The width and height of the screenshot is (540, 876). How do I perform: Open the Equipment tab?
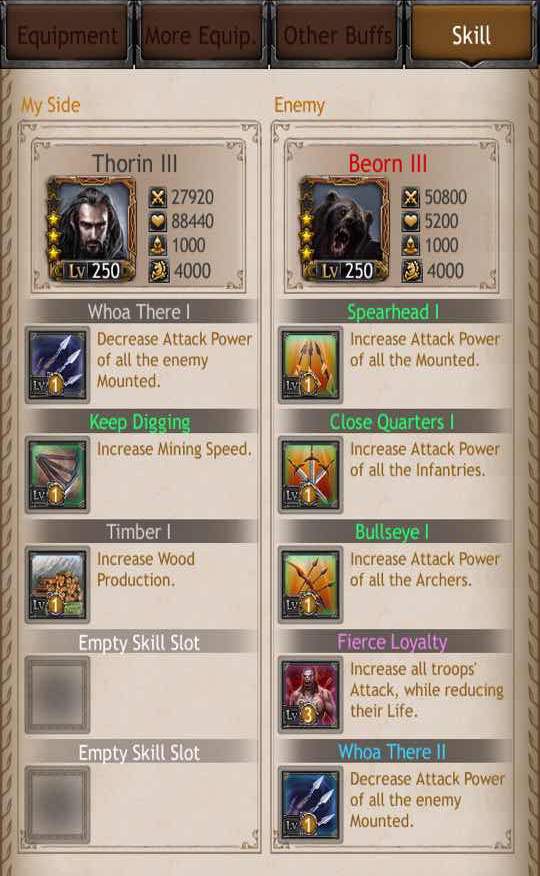pos(67,35)
